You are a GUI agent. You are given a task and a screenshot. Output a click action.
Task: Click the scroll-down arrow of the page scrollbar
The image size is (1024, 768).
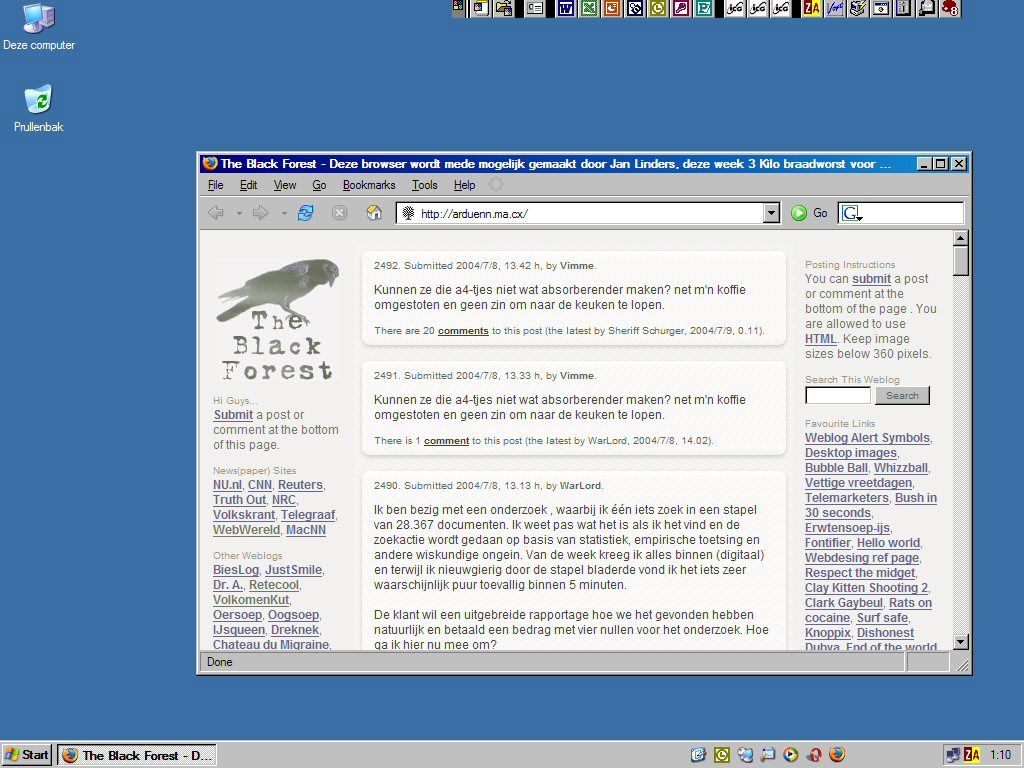pos(960,641)
